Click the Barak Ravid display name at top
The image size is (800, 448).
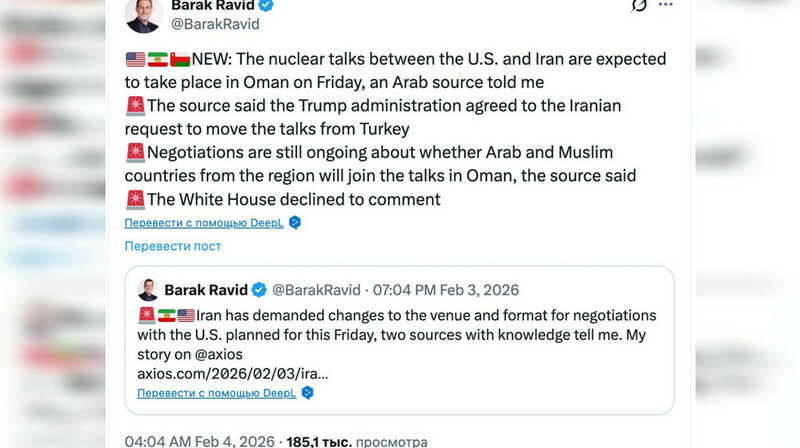[x=213, y=5]
